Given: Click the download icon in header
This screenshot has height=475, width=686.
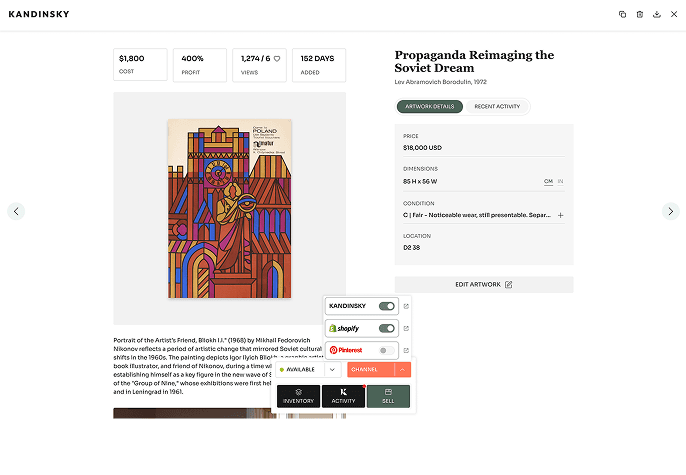Looking at the screenshot, I should tap(657, 14).
